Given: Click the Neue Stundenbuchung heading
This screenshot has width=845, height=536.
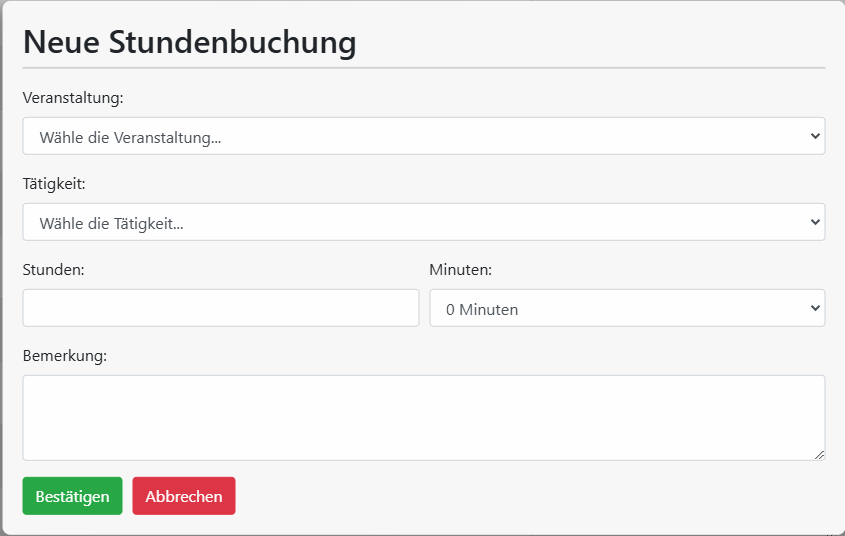Looking at the screenshot, I should 190,43.
